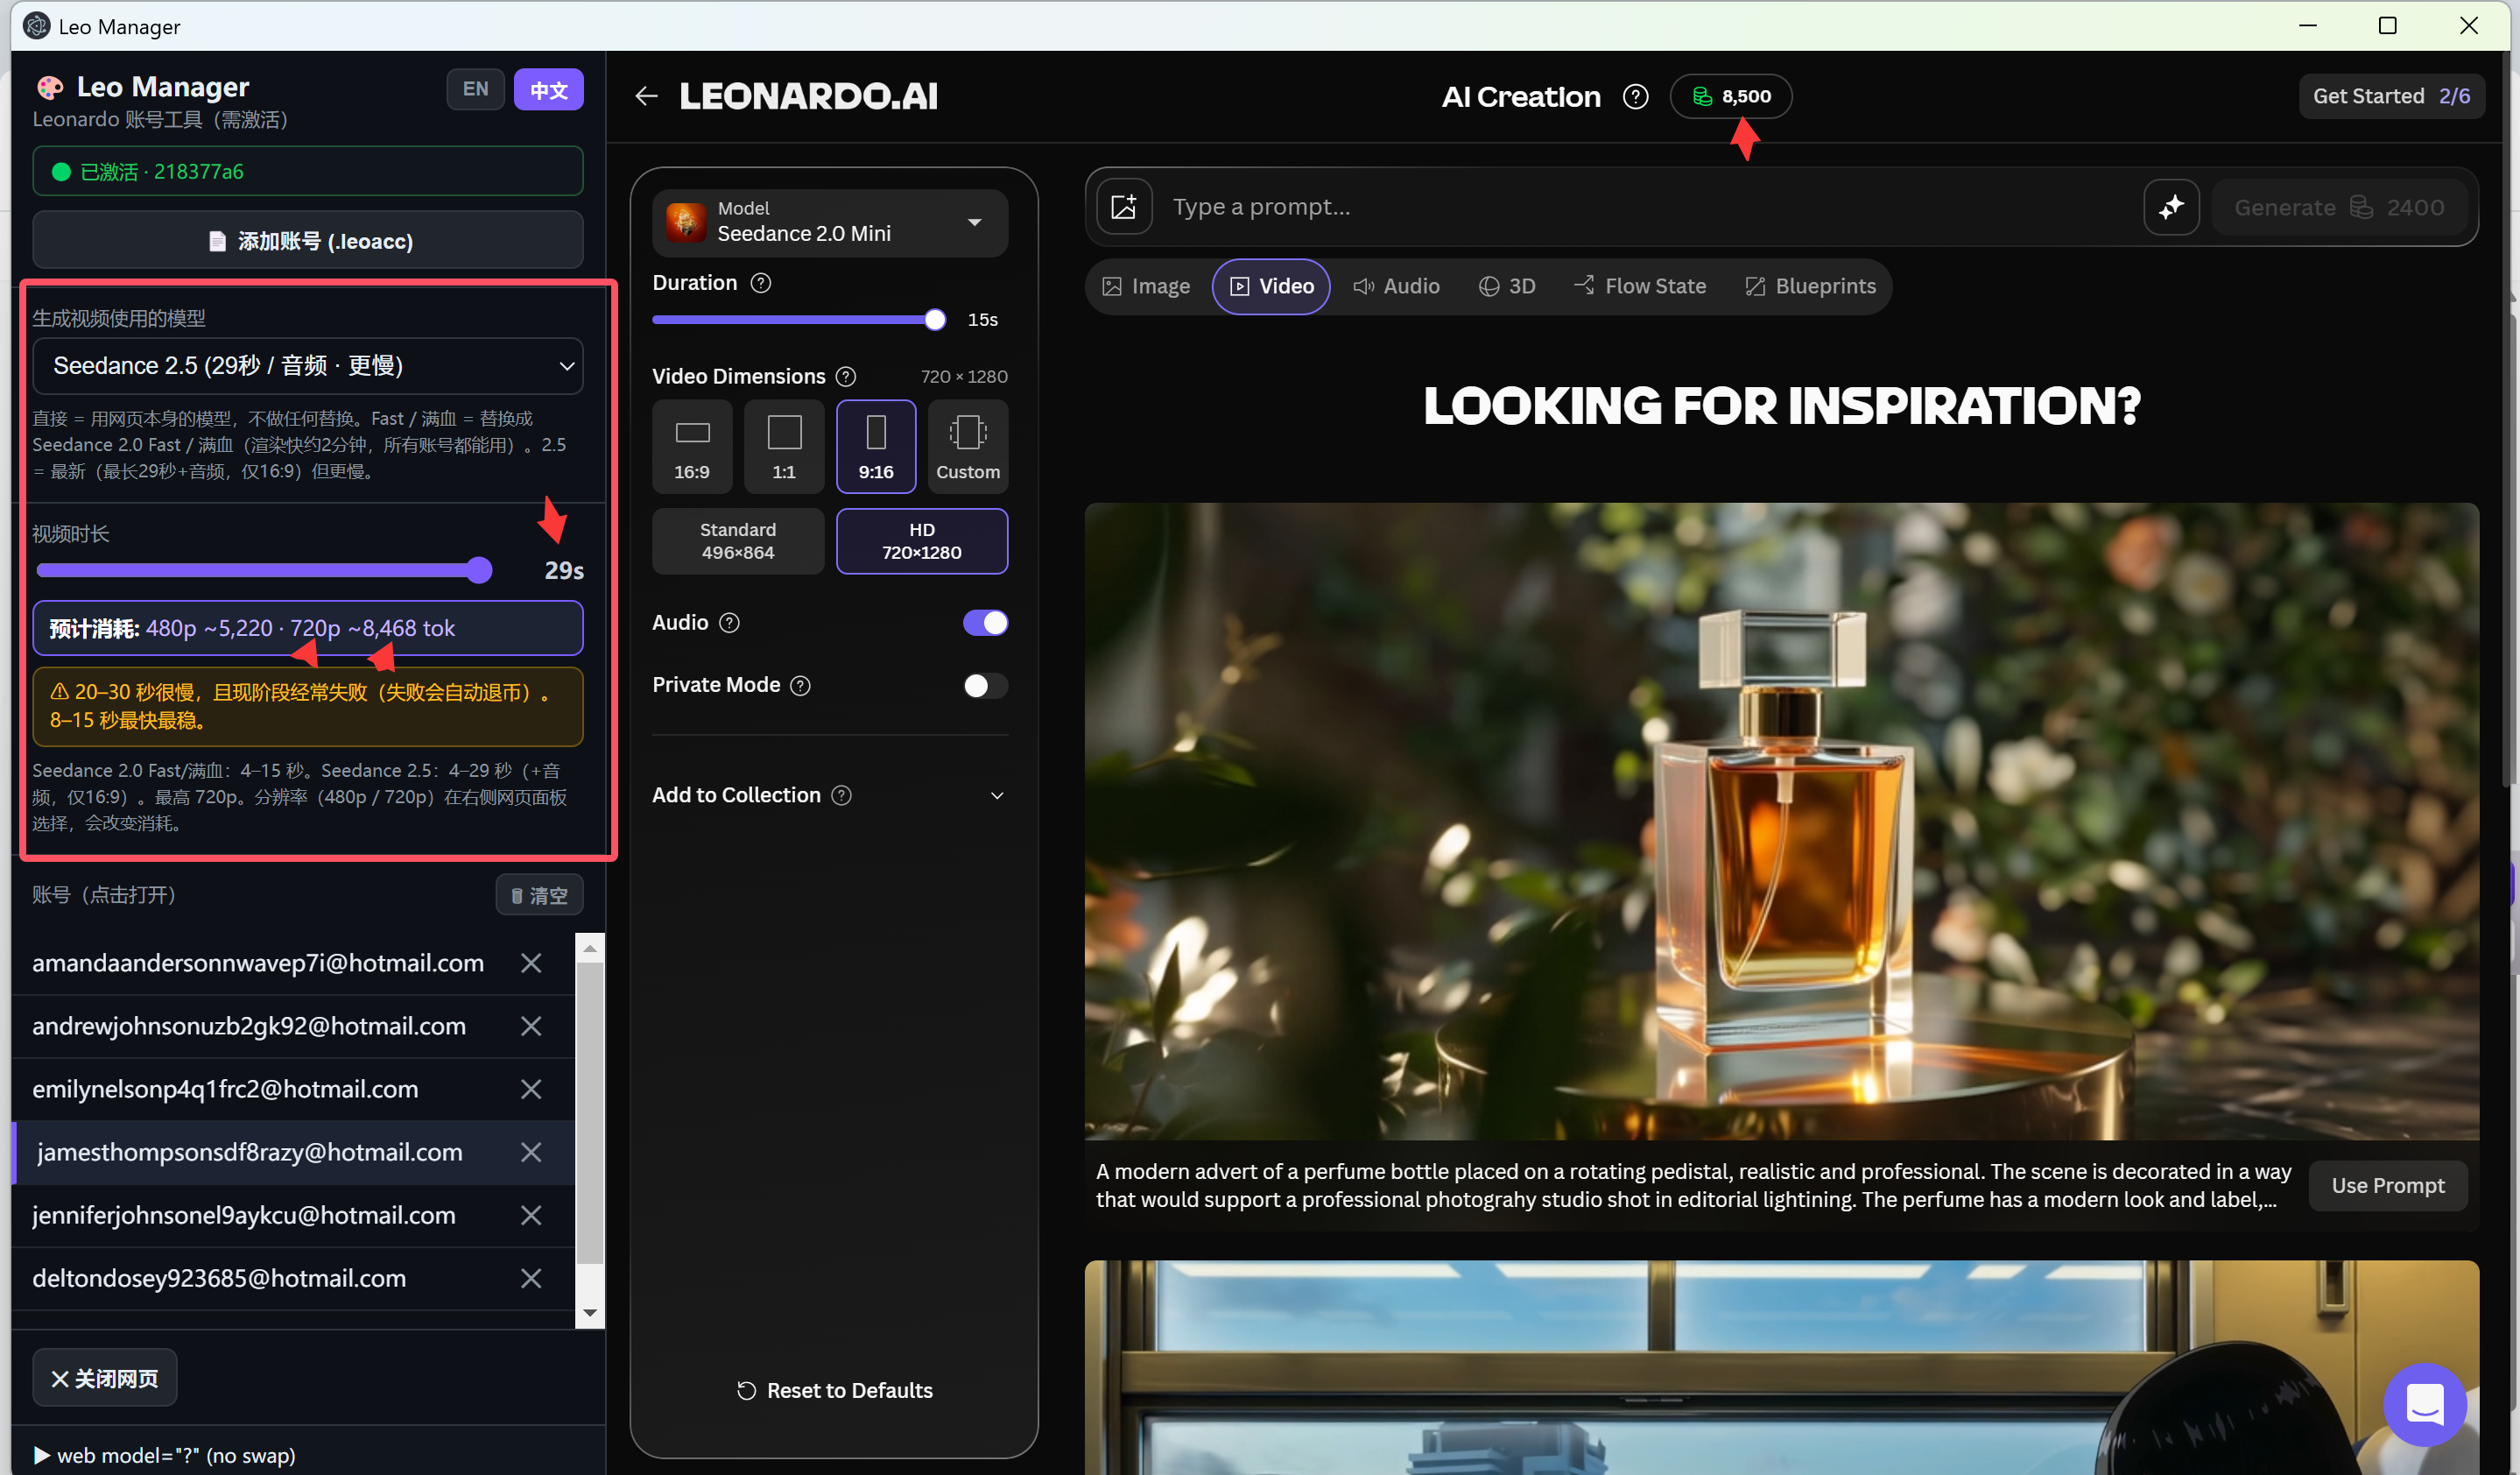This screenshot has height=1475, width=2520.
Task: Click the add image icon in prompt bar
Action: coord(1124,207)
